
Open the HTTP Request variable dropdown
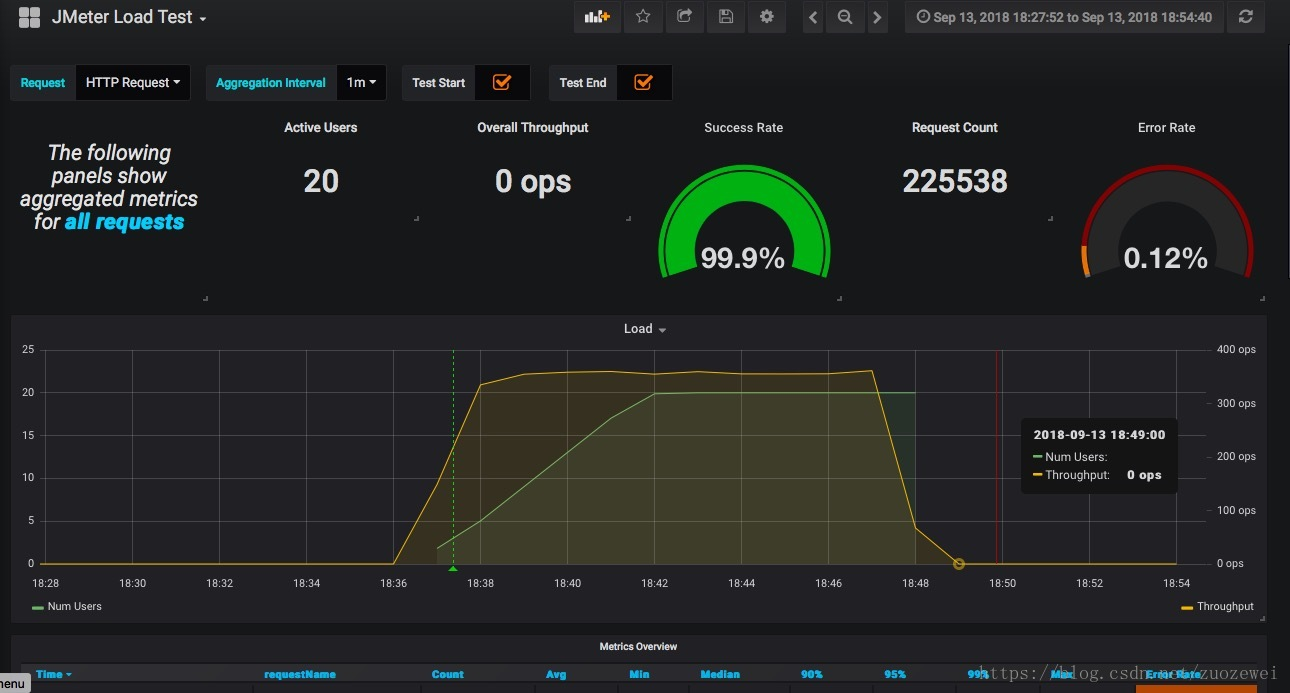133,83
